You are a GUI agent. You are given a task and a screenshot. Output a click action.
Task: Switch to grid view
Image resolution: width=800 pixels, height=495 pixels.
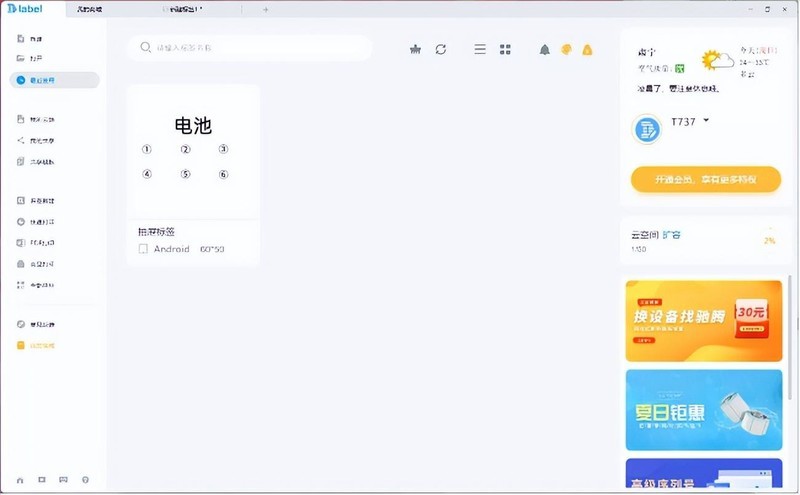click(505, 50)
